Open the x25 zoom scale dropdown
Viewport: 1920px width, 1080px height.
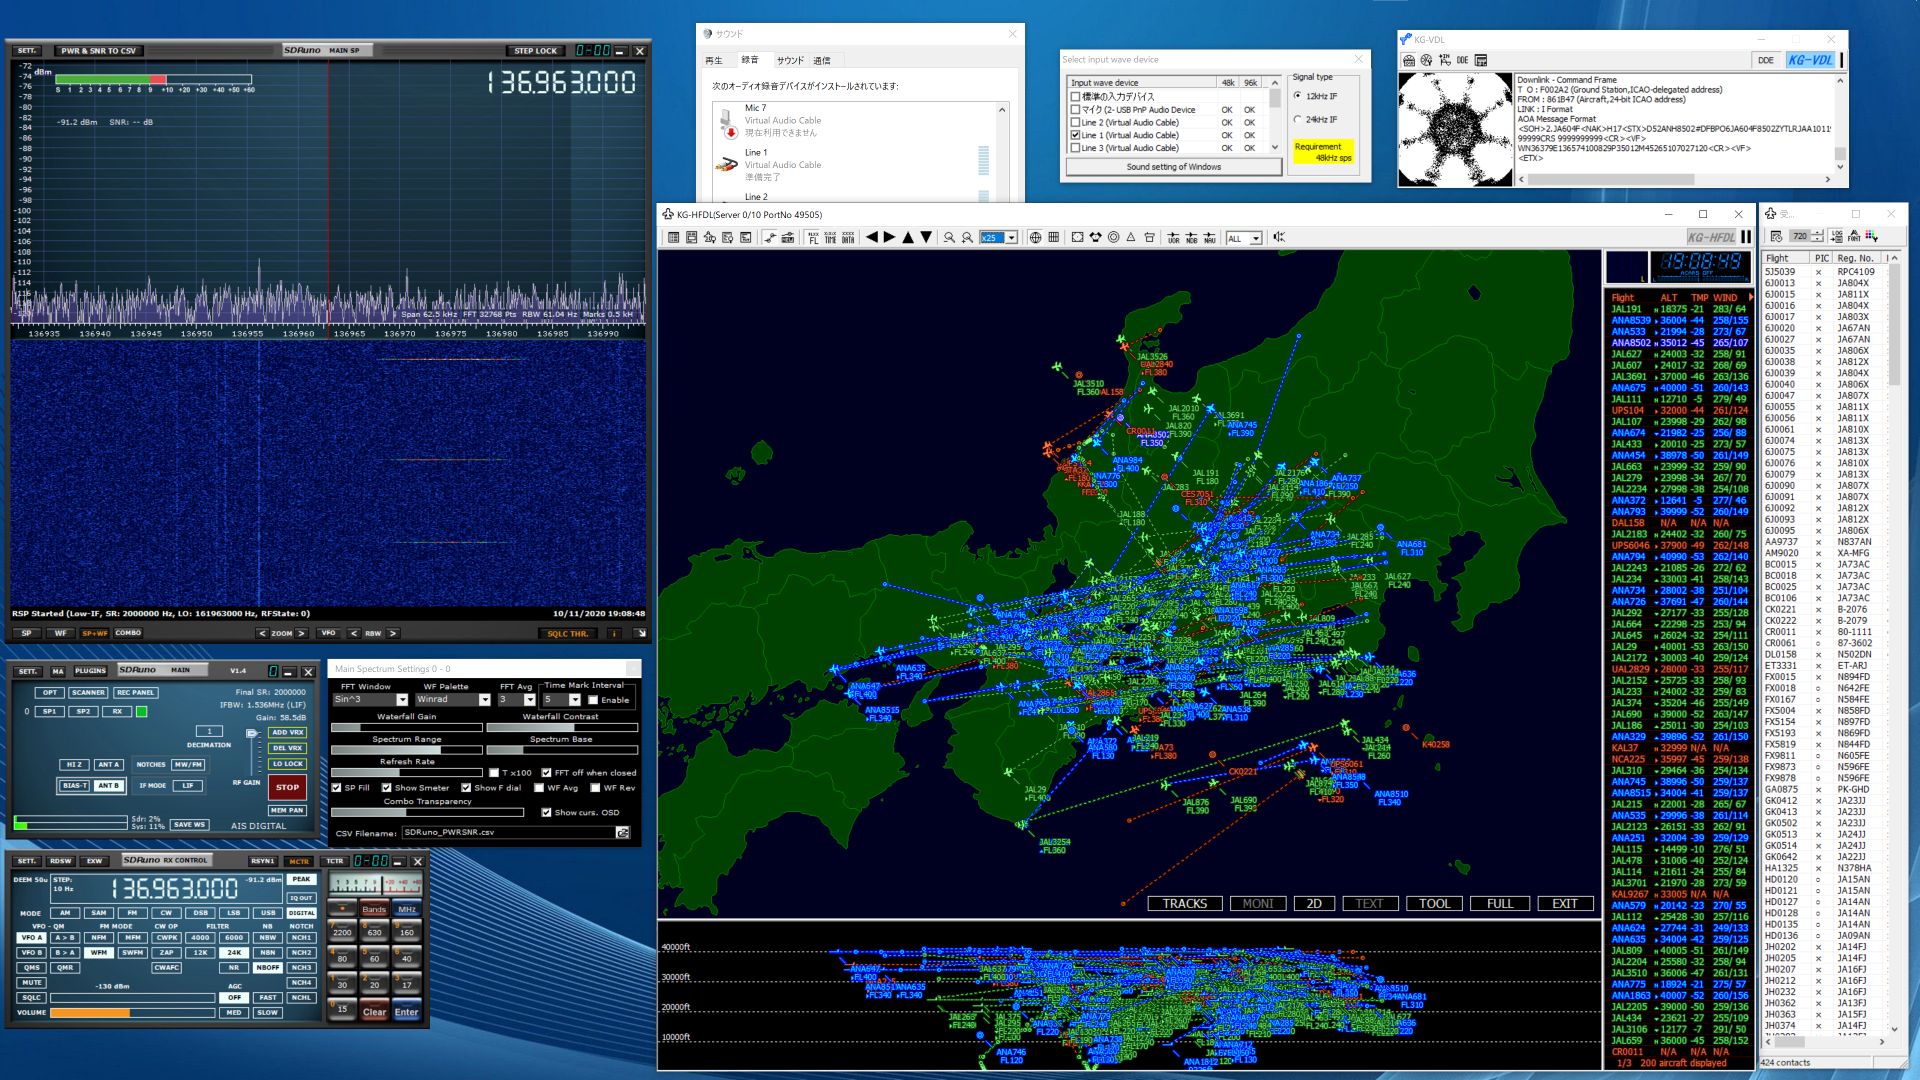[1011, 238]
